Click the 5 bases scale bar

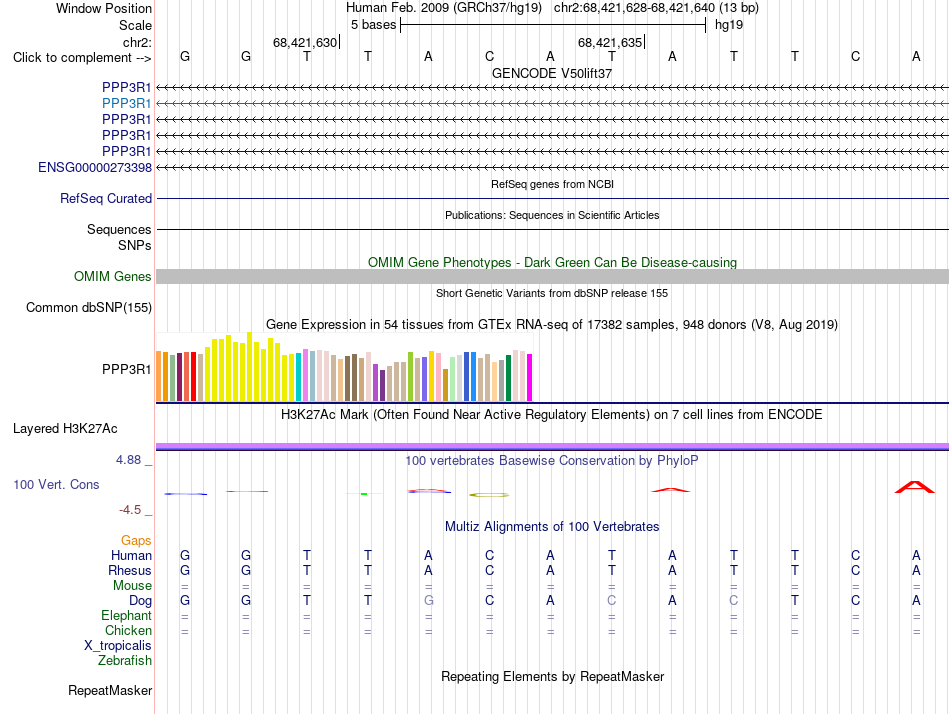click(553, 25)
